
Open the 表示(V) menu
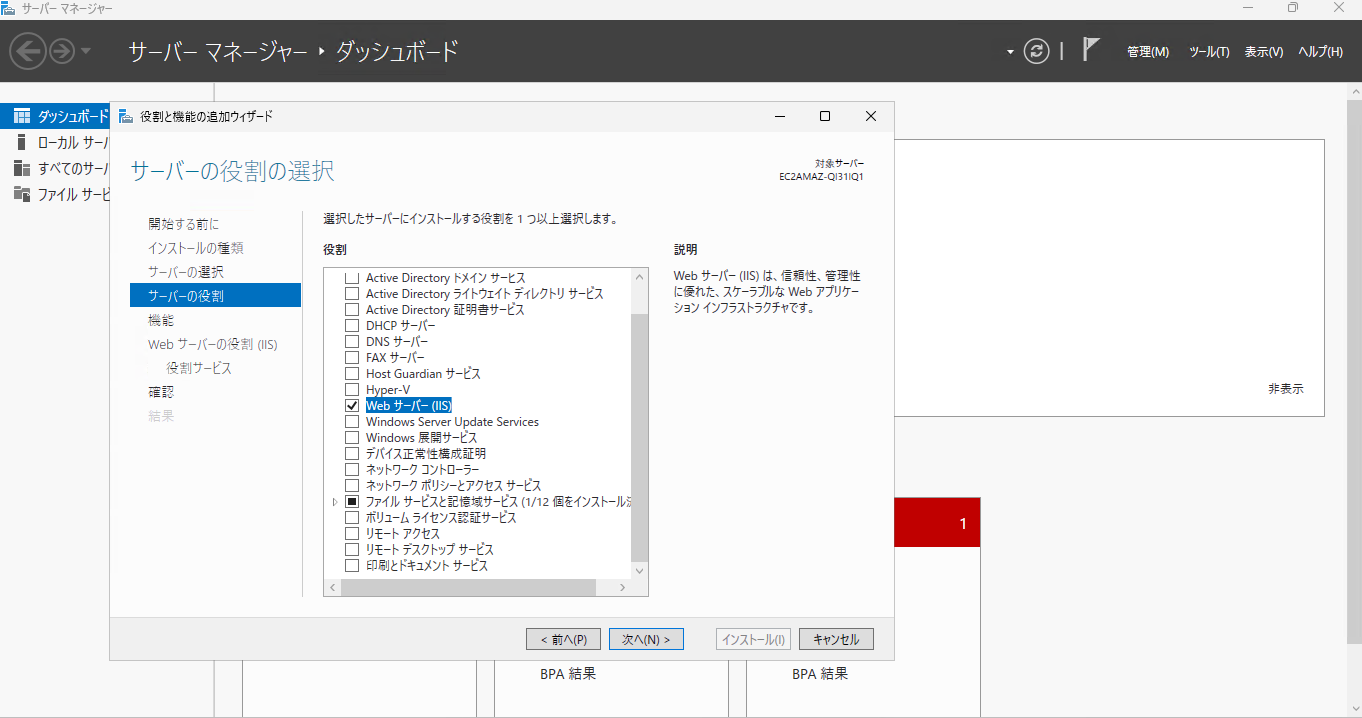point(1264,52)
